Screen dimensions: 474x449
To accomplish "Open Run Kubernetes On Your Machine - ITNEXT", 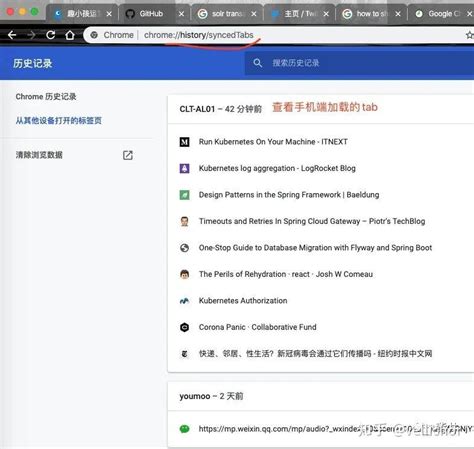I will coord(273,142).
